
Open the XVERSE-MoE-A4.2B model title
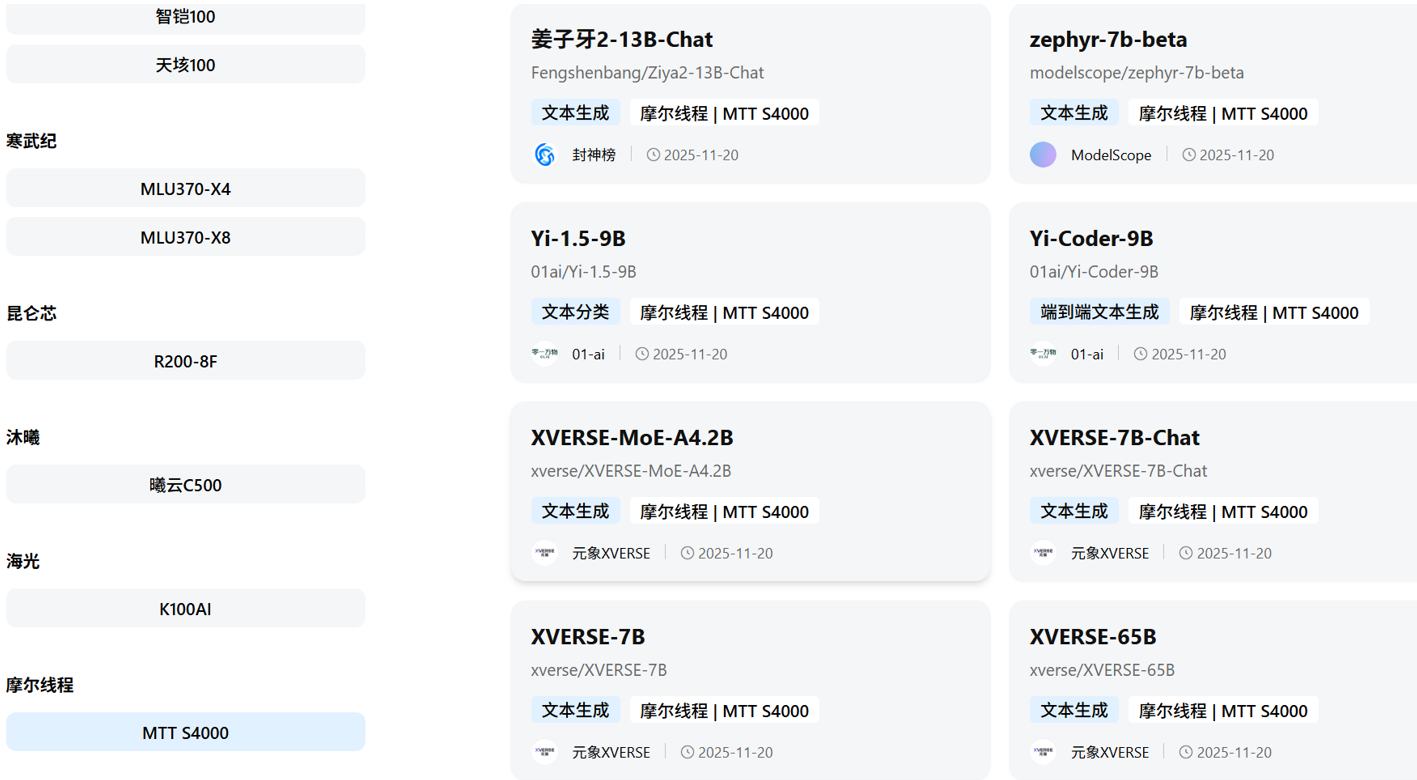pos(632,438)
